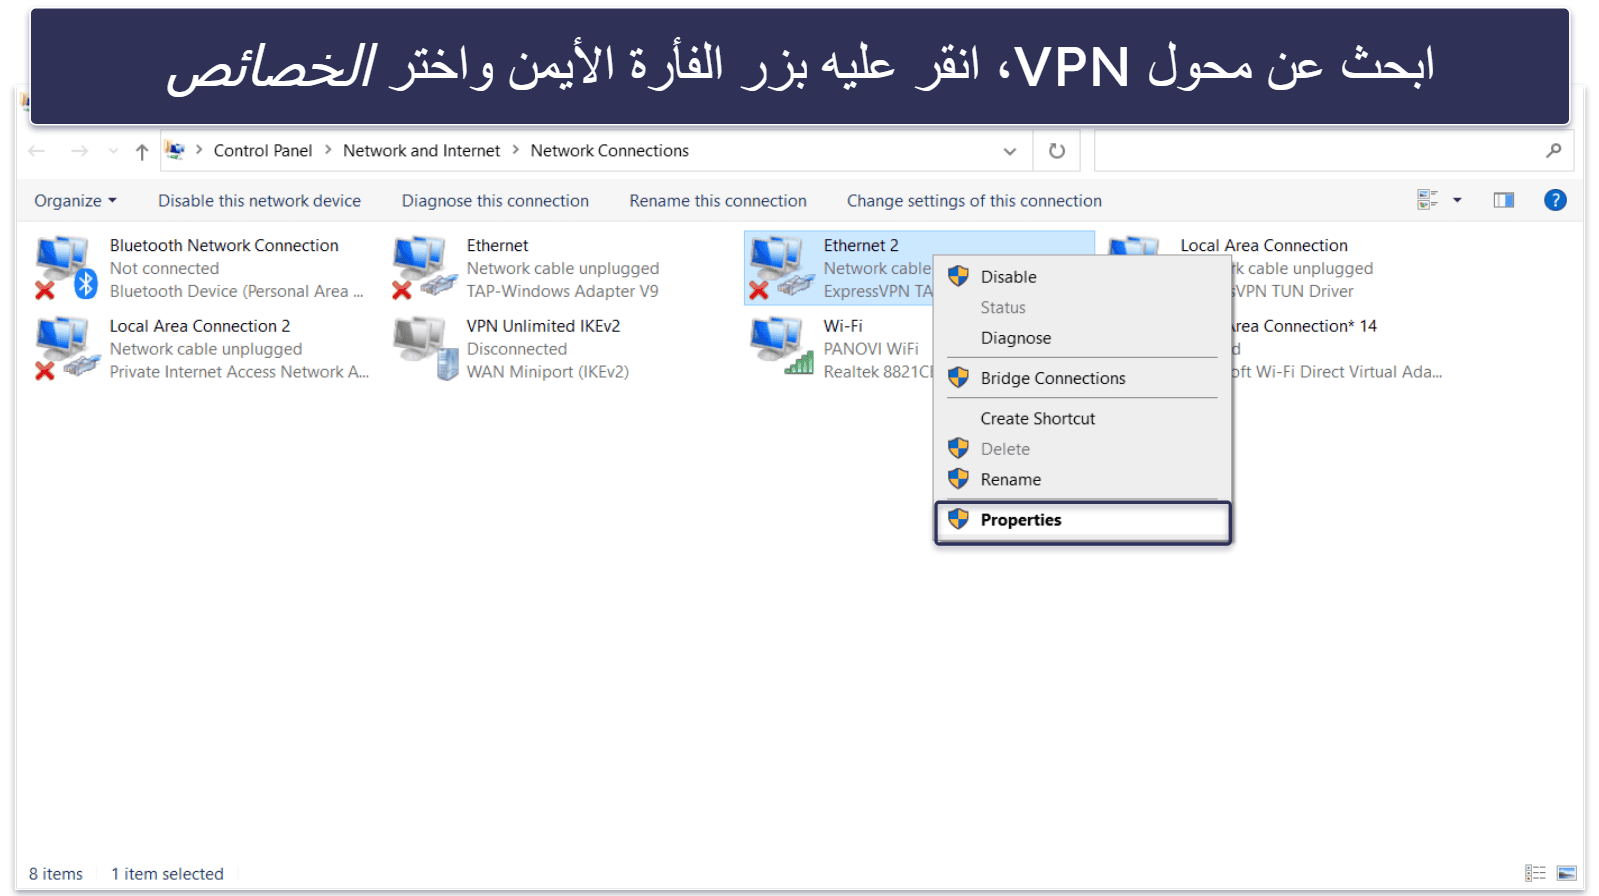This screenshot has height=896, width=1599.
Task: Toggle the preview pane icon
Action: pyautogui.click(x=1503, y=200)
